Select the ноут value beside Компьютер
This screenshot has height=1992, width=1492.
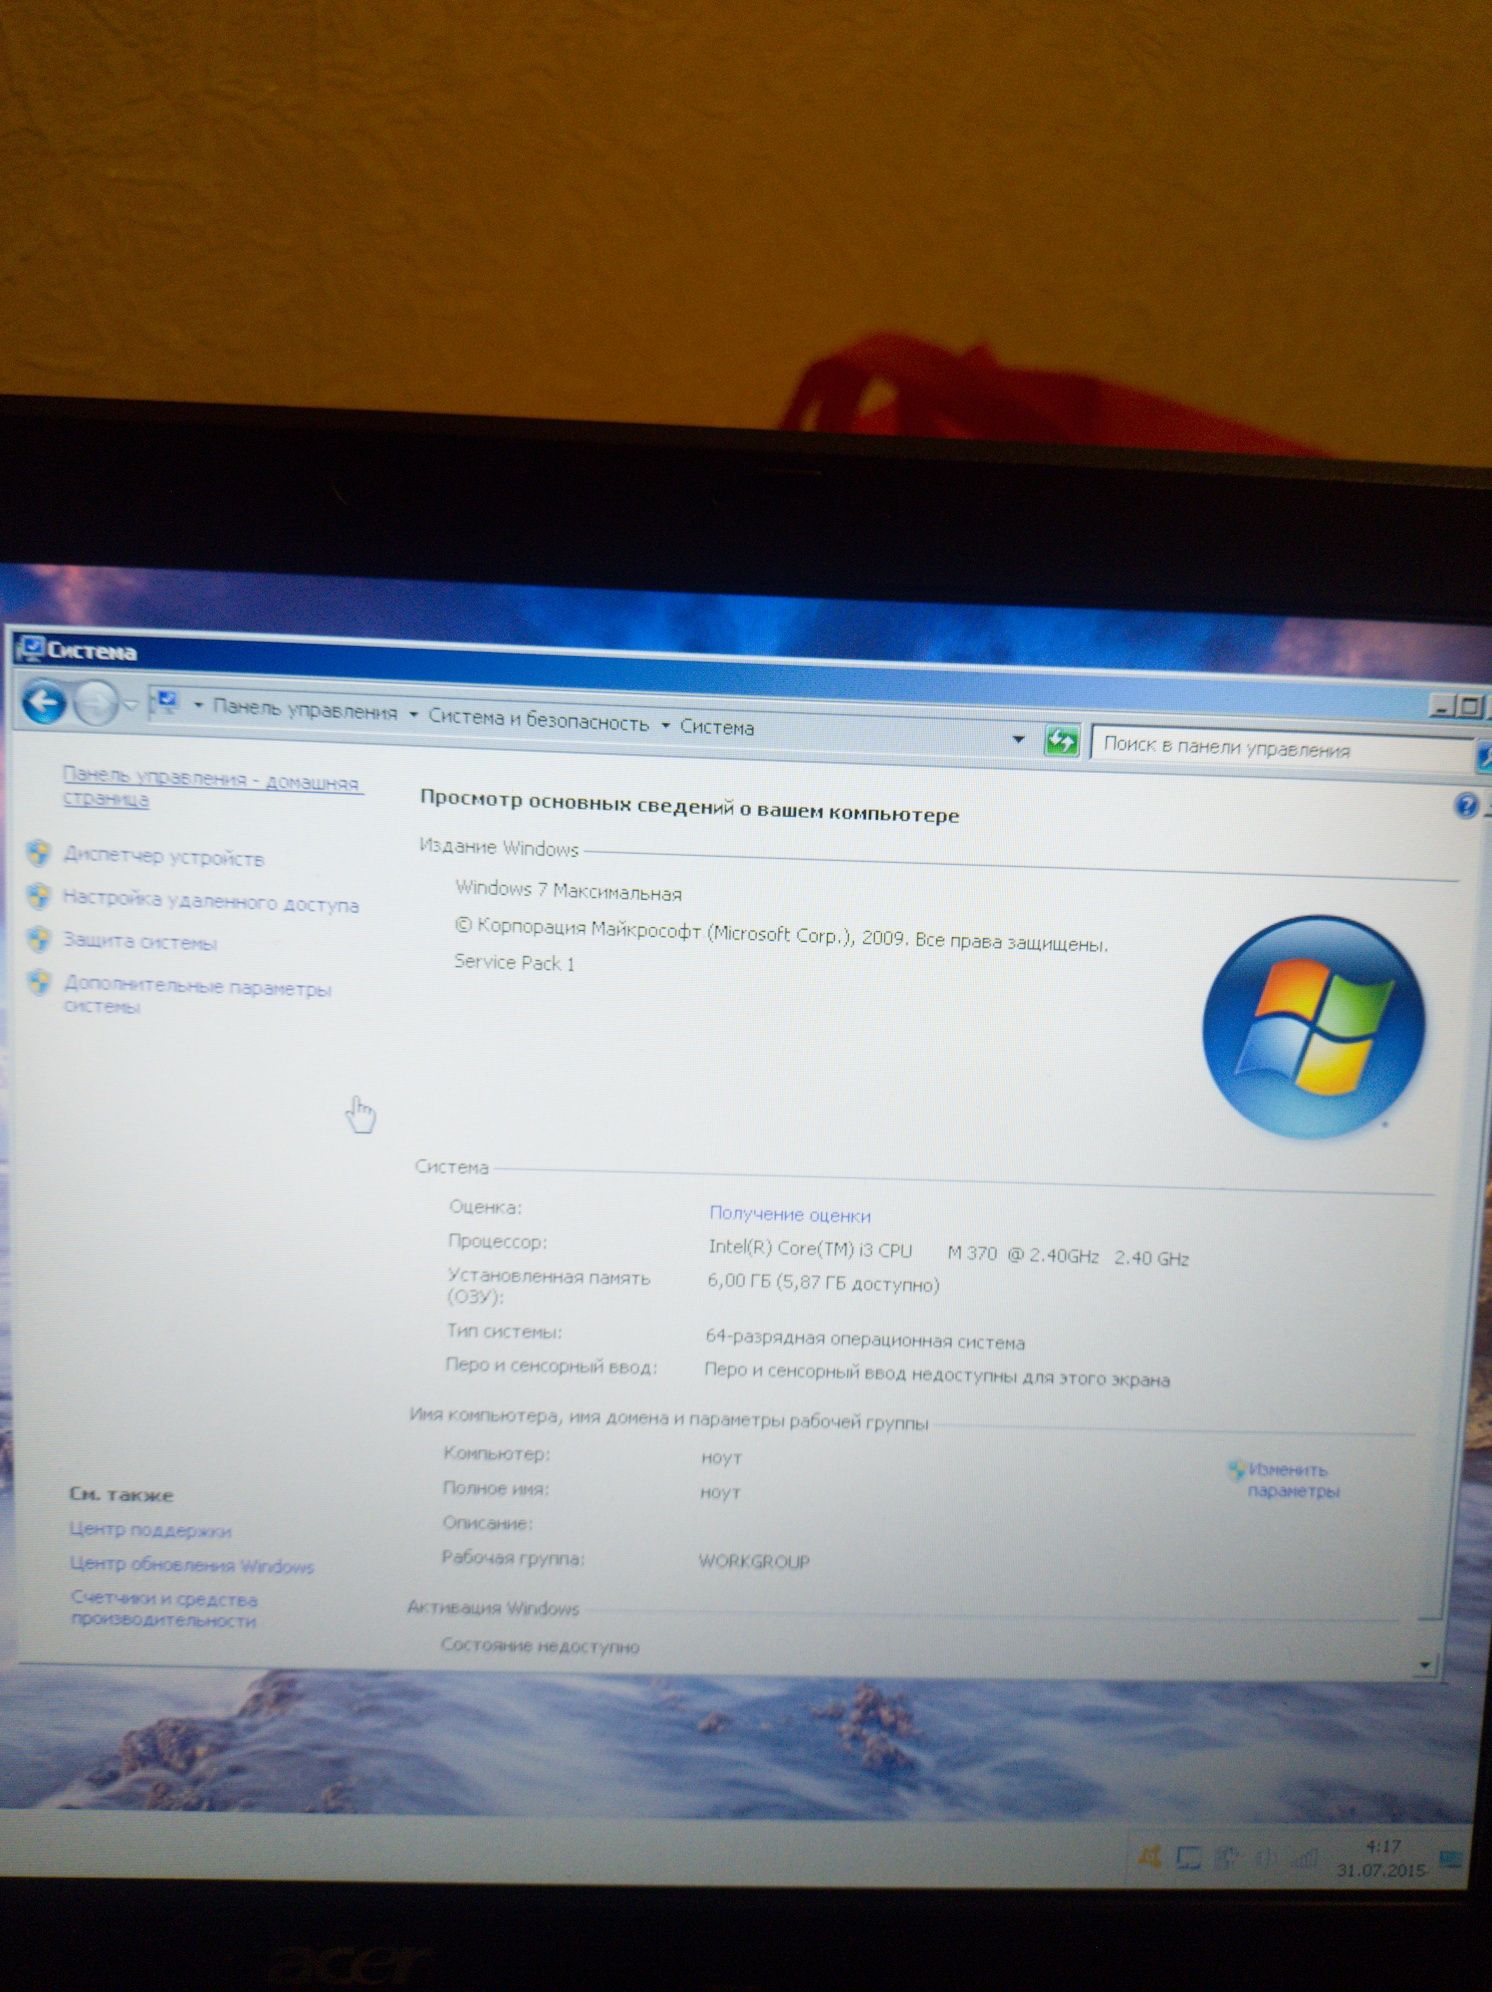(721, 1458)
